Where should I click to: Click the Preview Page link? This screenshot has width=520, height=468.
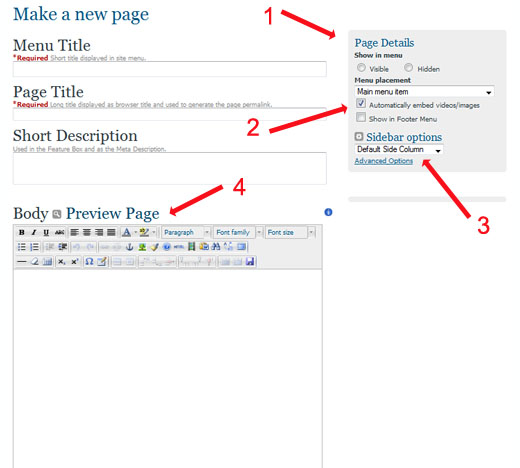pos(113,214)
